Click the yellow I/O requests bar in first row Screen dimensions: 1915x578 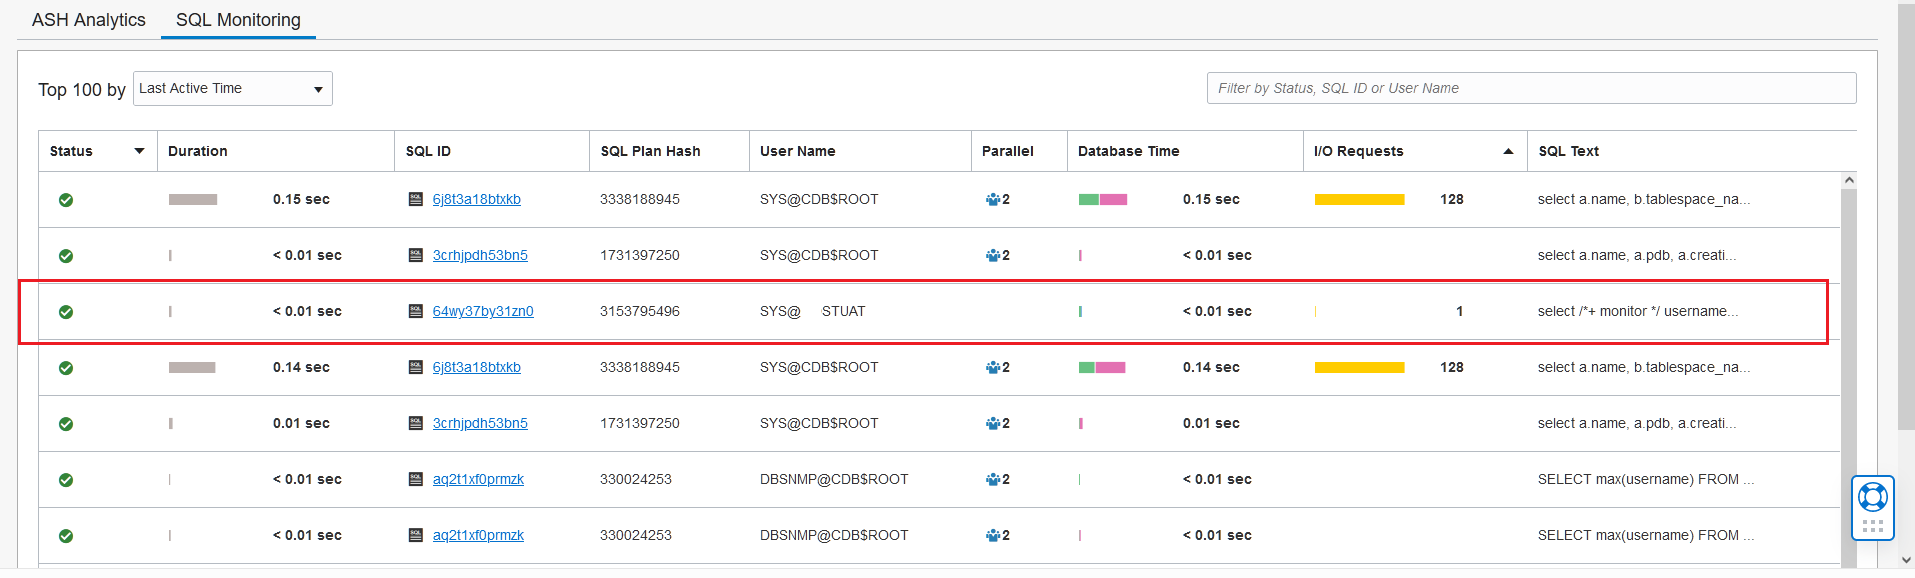coord(1360,200)
